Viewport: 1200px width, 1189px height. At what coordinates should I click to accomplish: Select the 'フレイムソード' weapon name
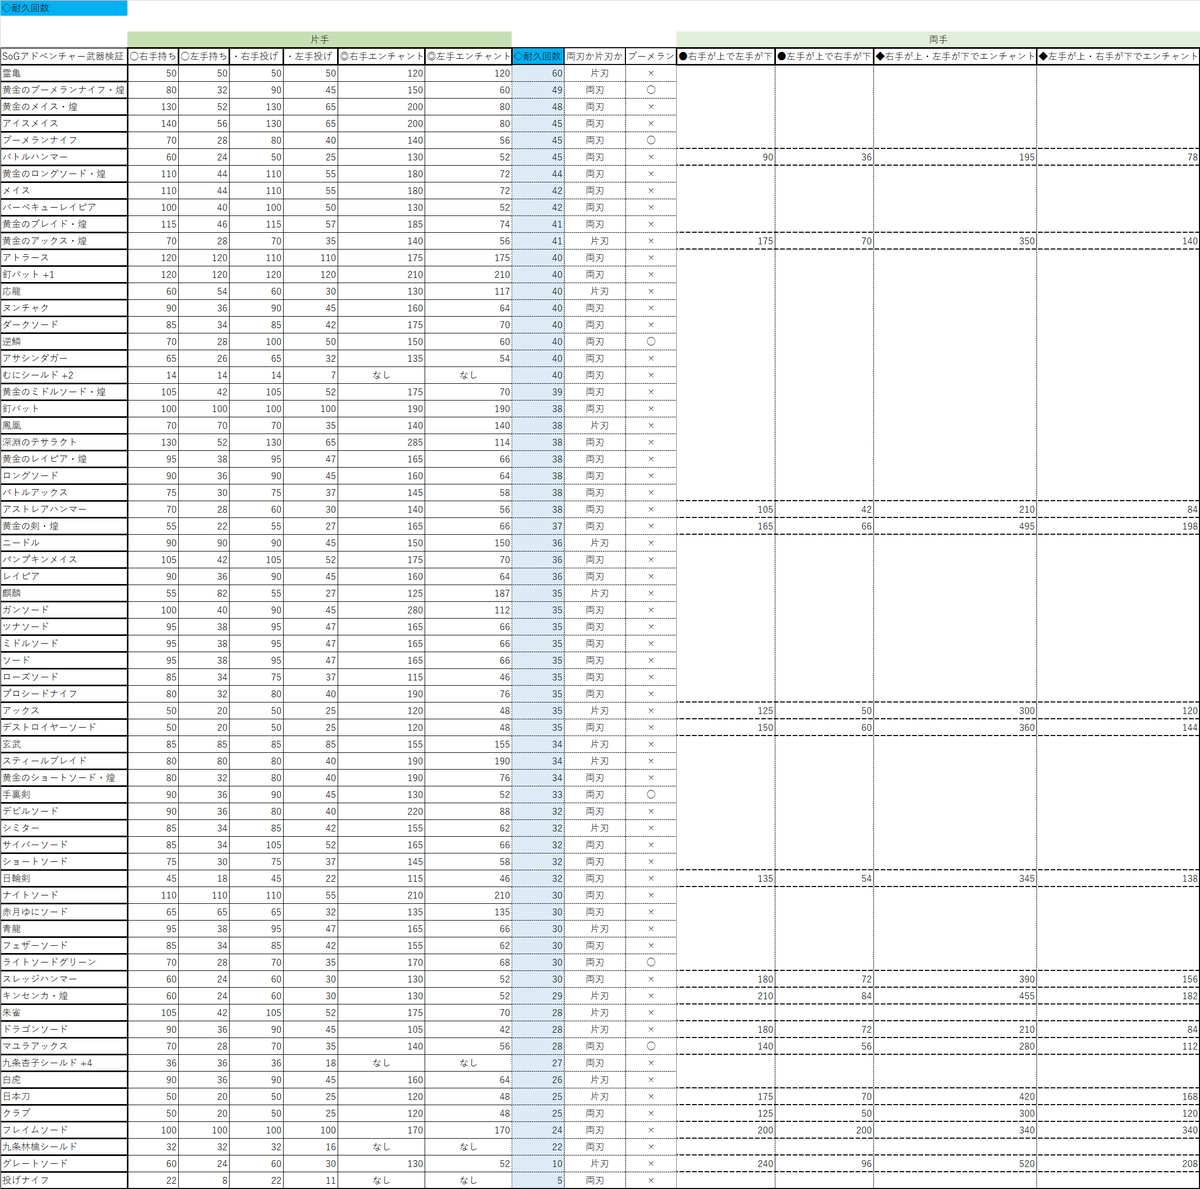64,1129
